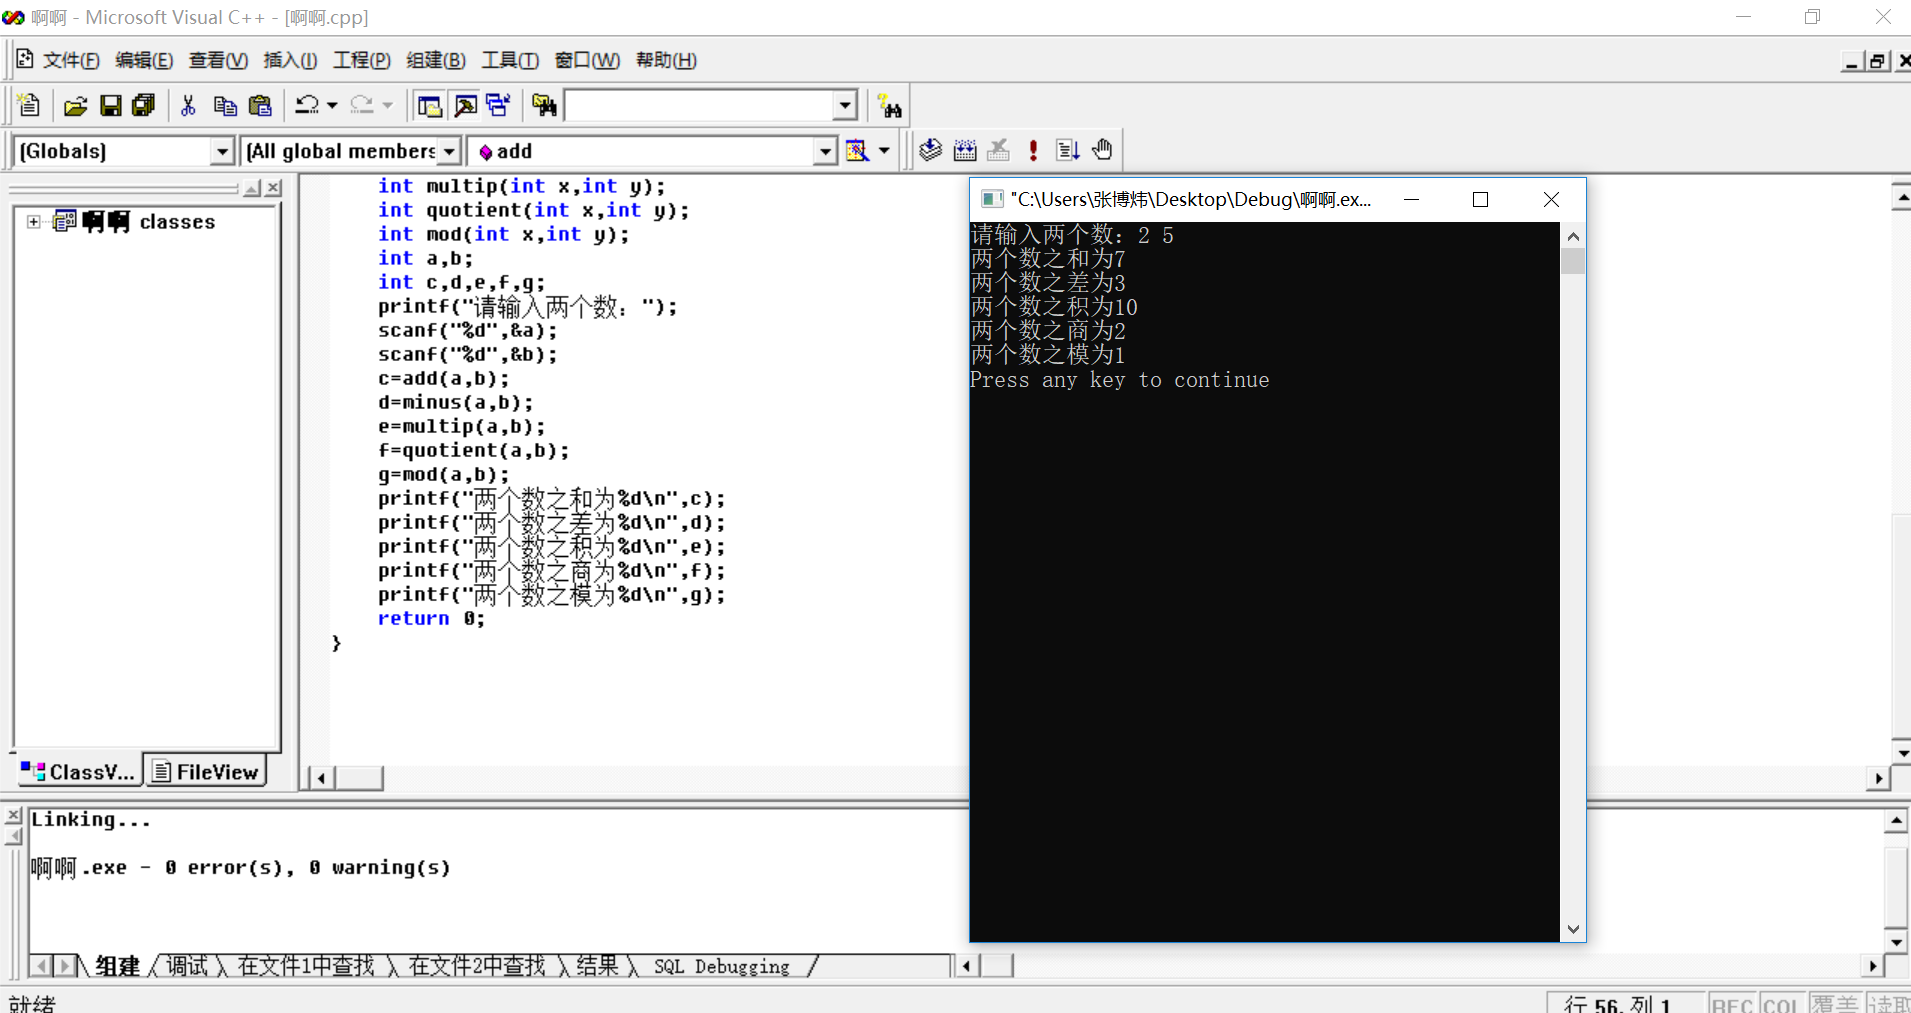Open the 插入(I) menu

[x=290, y=61]
